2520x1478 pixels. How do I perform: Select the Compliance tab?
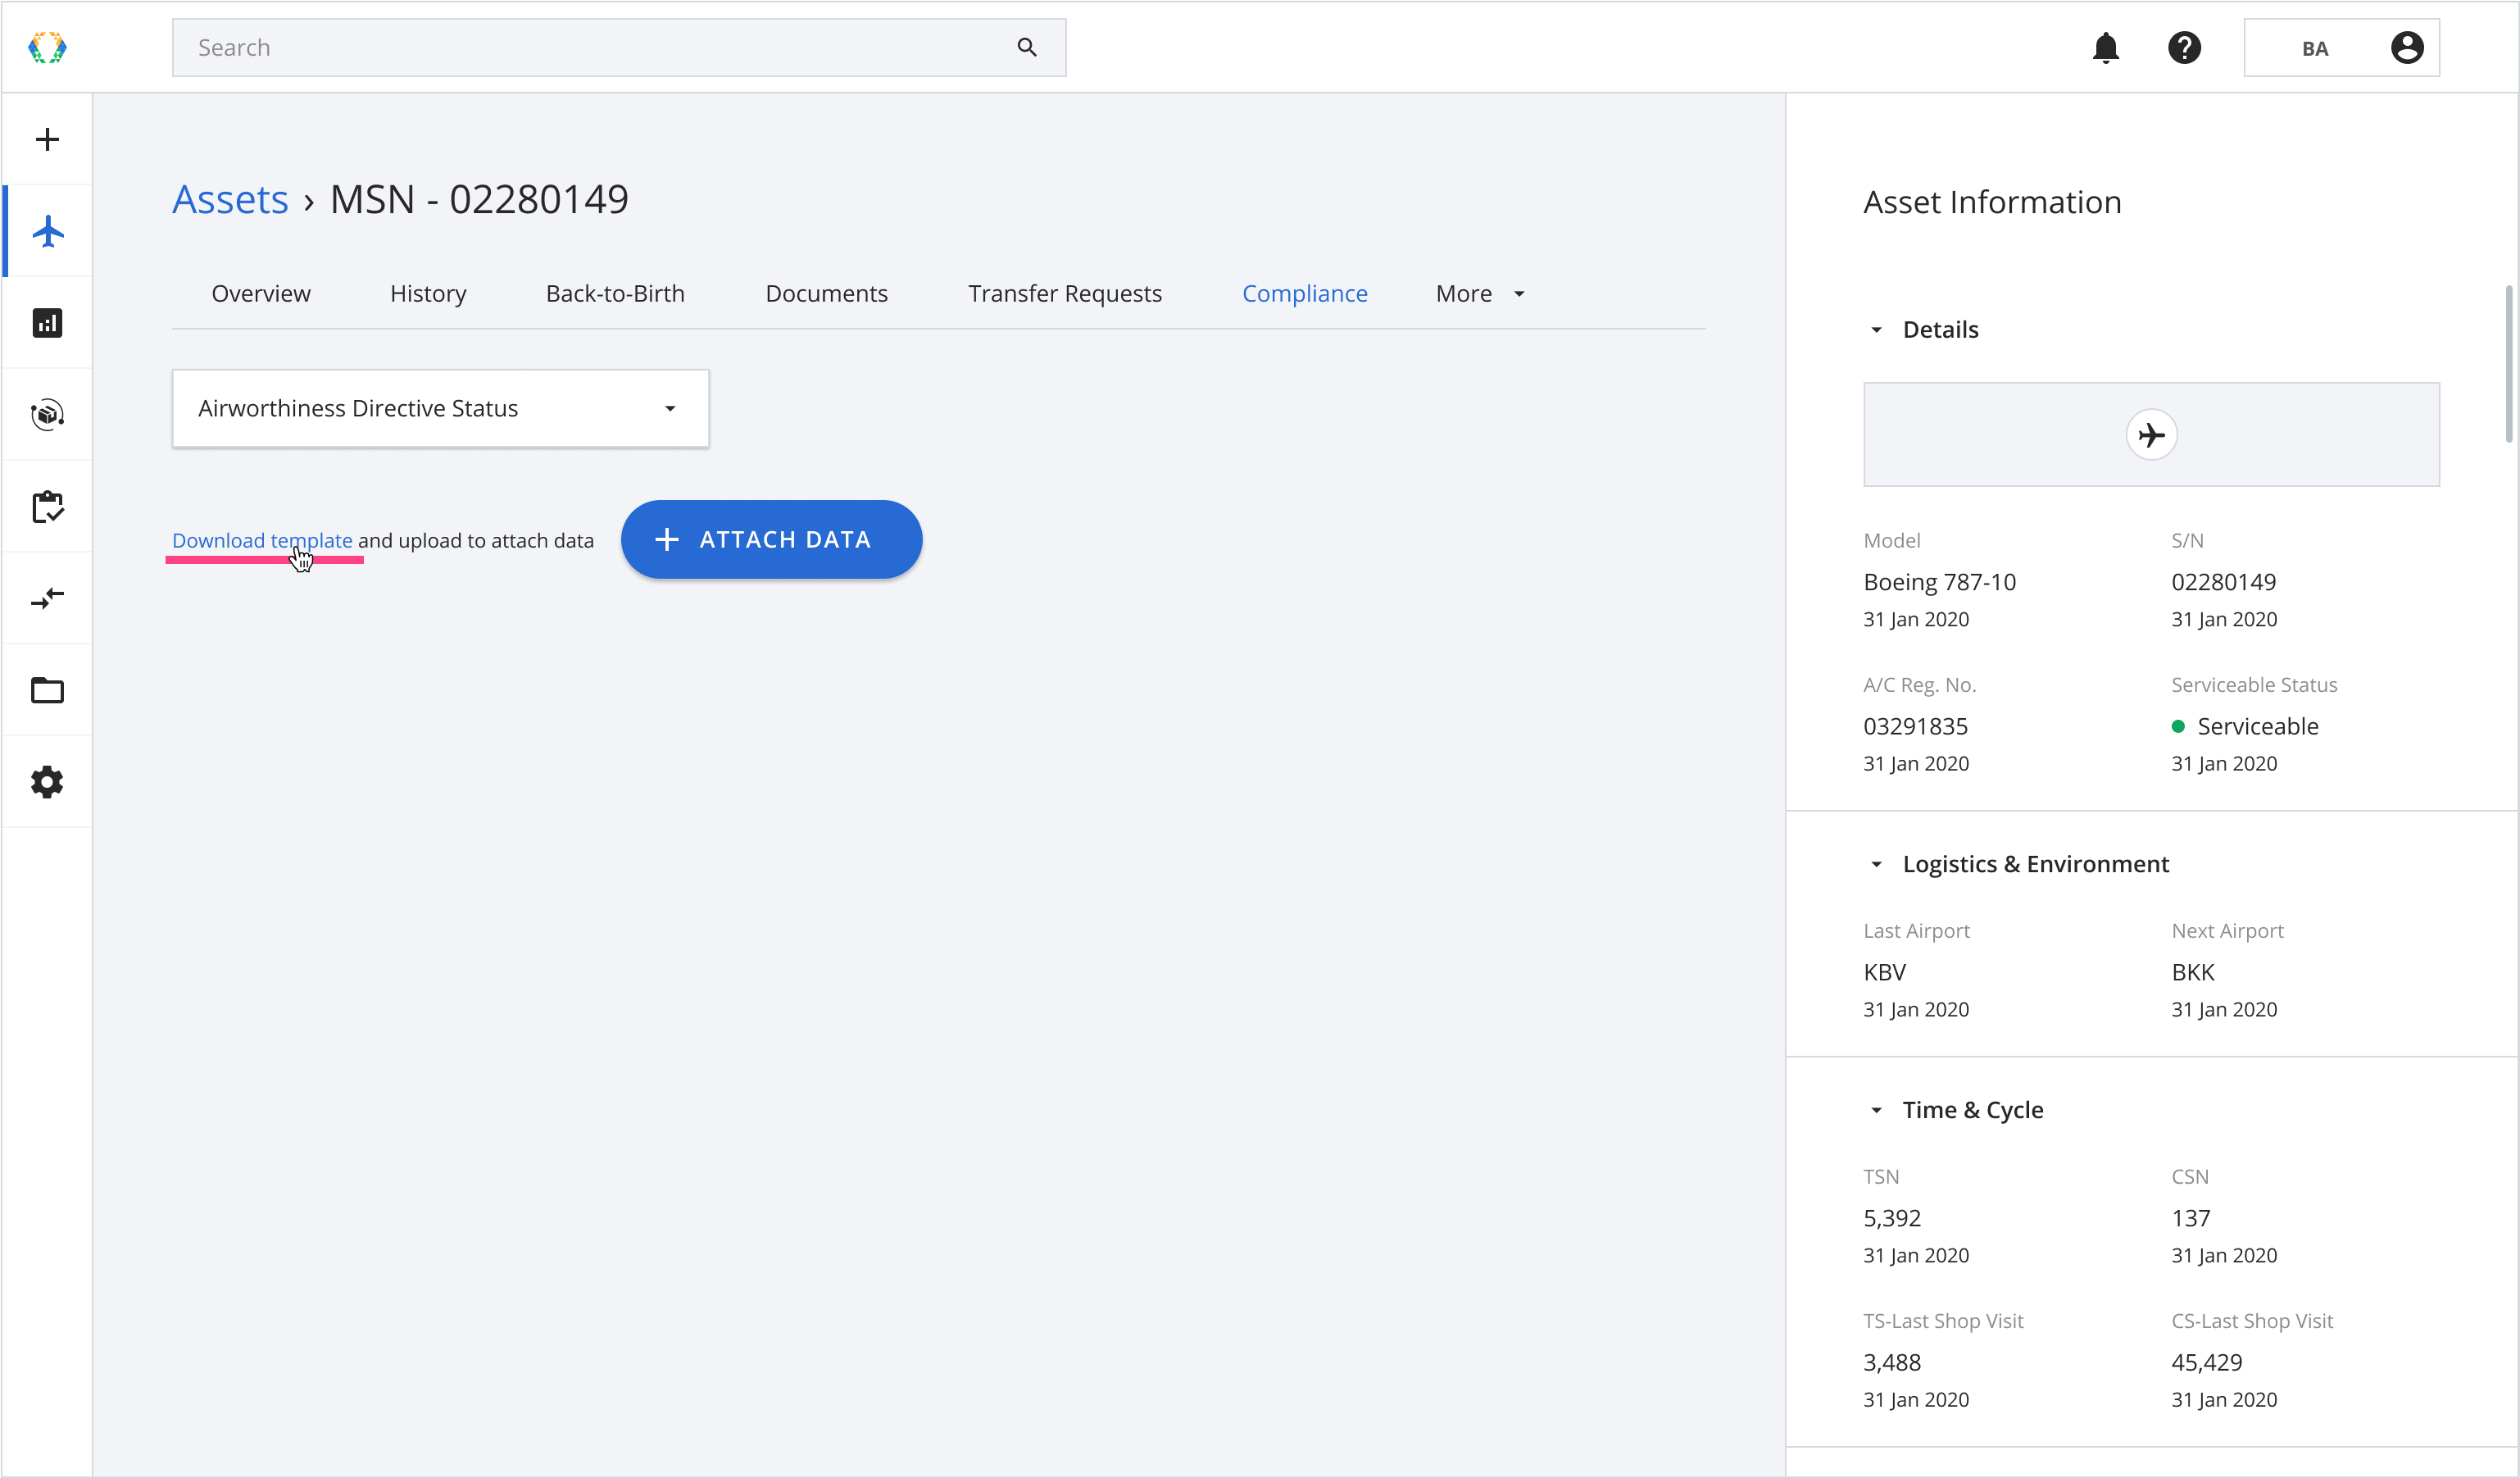pos(1304,293)
